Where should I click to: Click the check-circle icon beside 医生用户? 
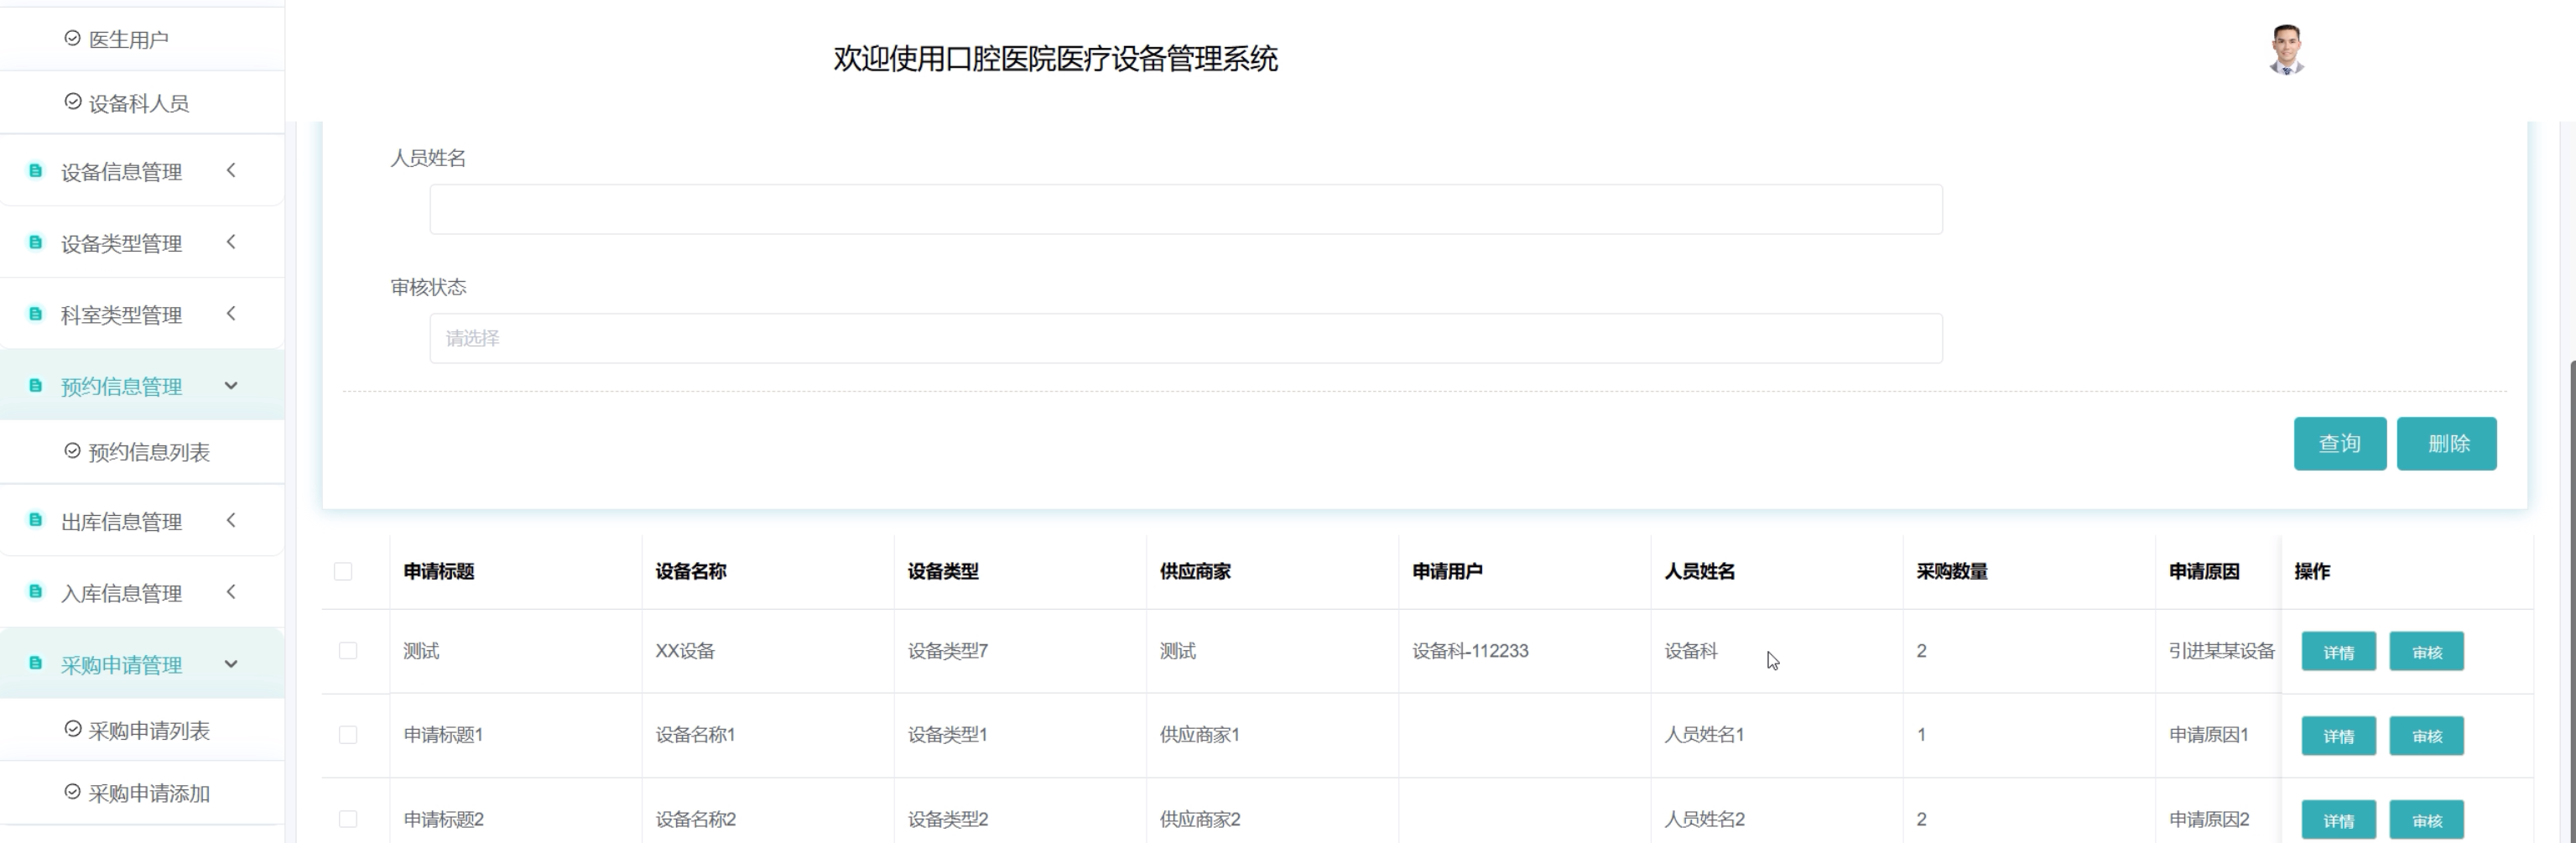(72, 38)
